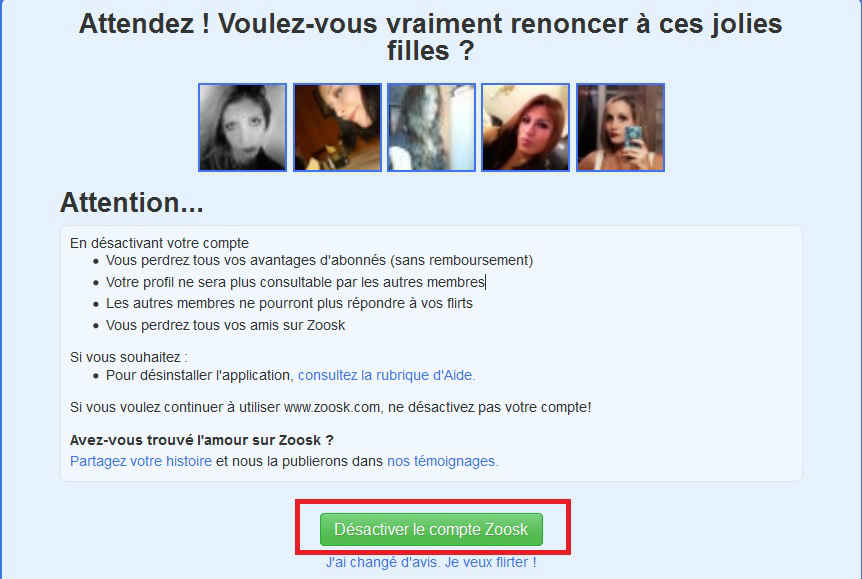Open the mirror selfie profile photo
Viewport: 862px width, 579px height.
[x=621, y=128]
